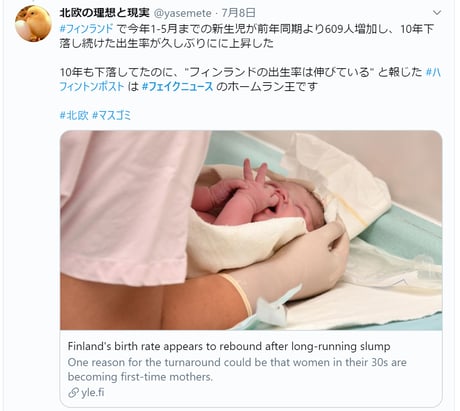Click the quoted フィンランドの出生率は伸びている text

279,72
